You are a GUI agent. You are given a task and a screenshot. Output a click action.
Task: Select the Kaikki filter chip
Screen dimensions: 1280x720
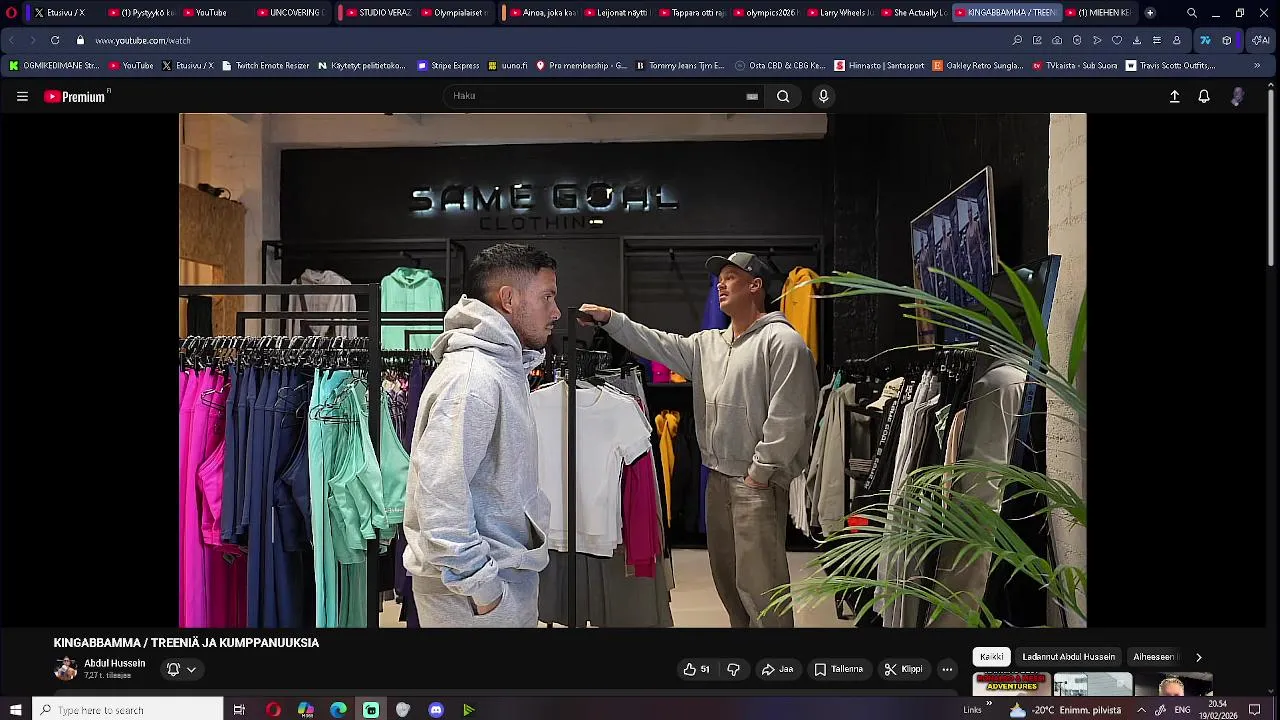(x=992, y=657)
